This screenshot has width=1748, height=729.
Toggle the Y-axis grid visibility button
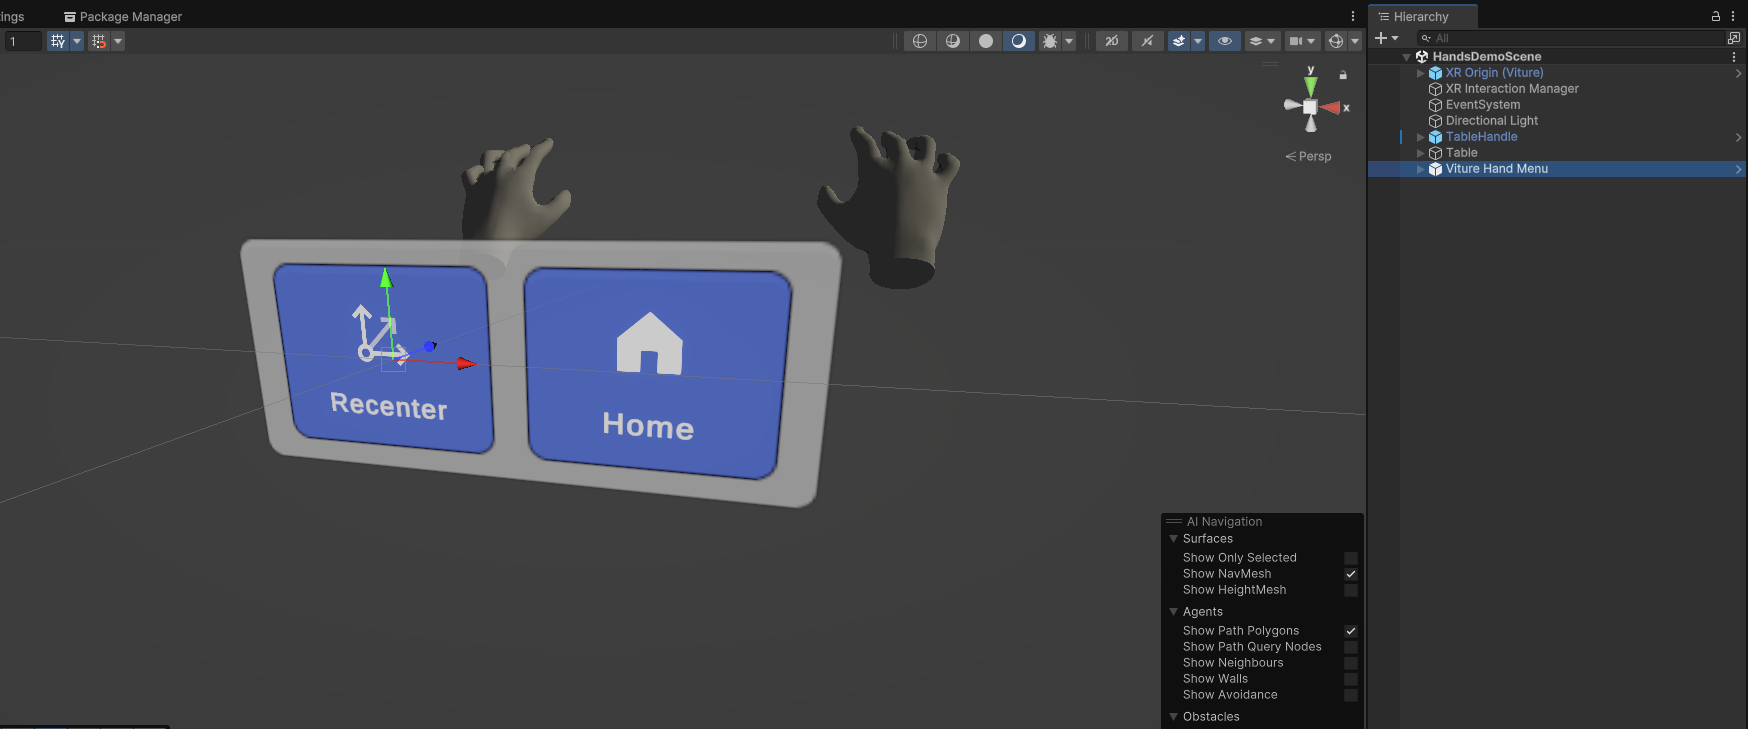tap(58, 41)
